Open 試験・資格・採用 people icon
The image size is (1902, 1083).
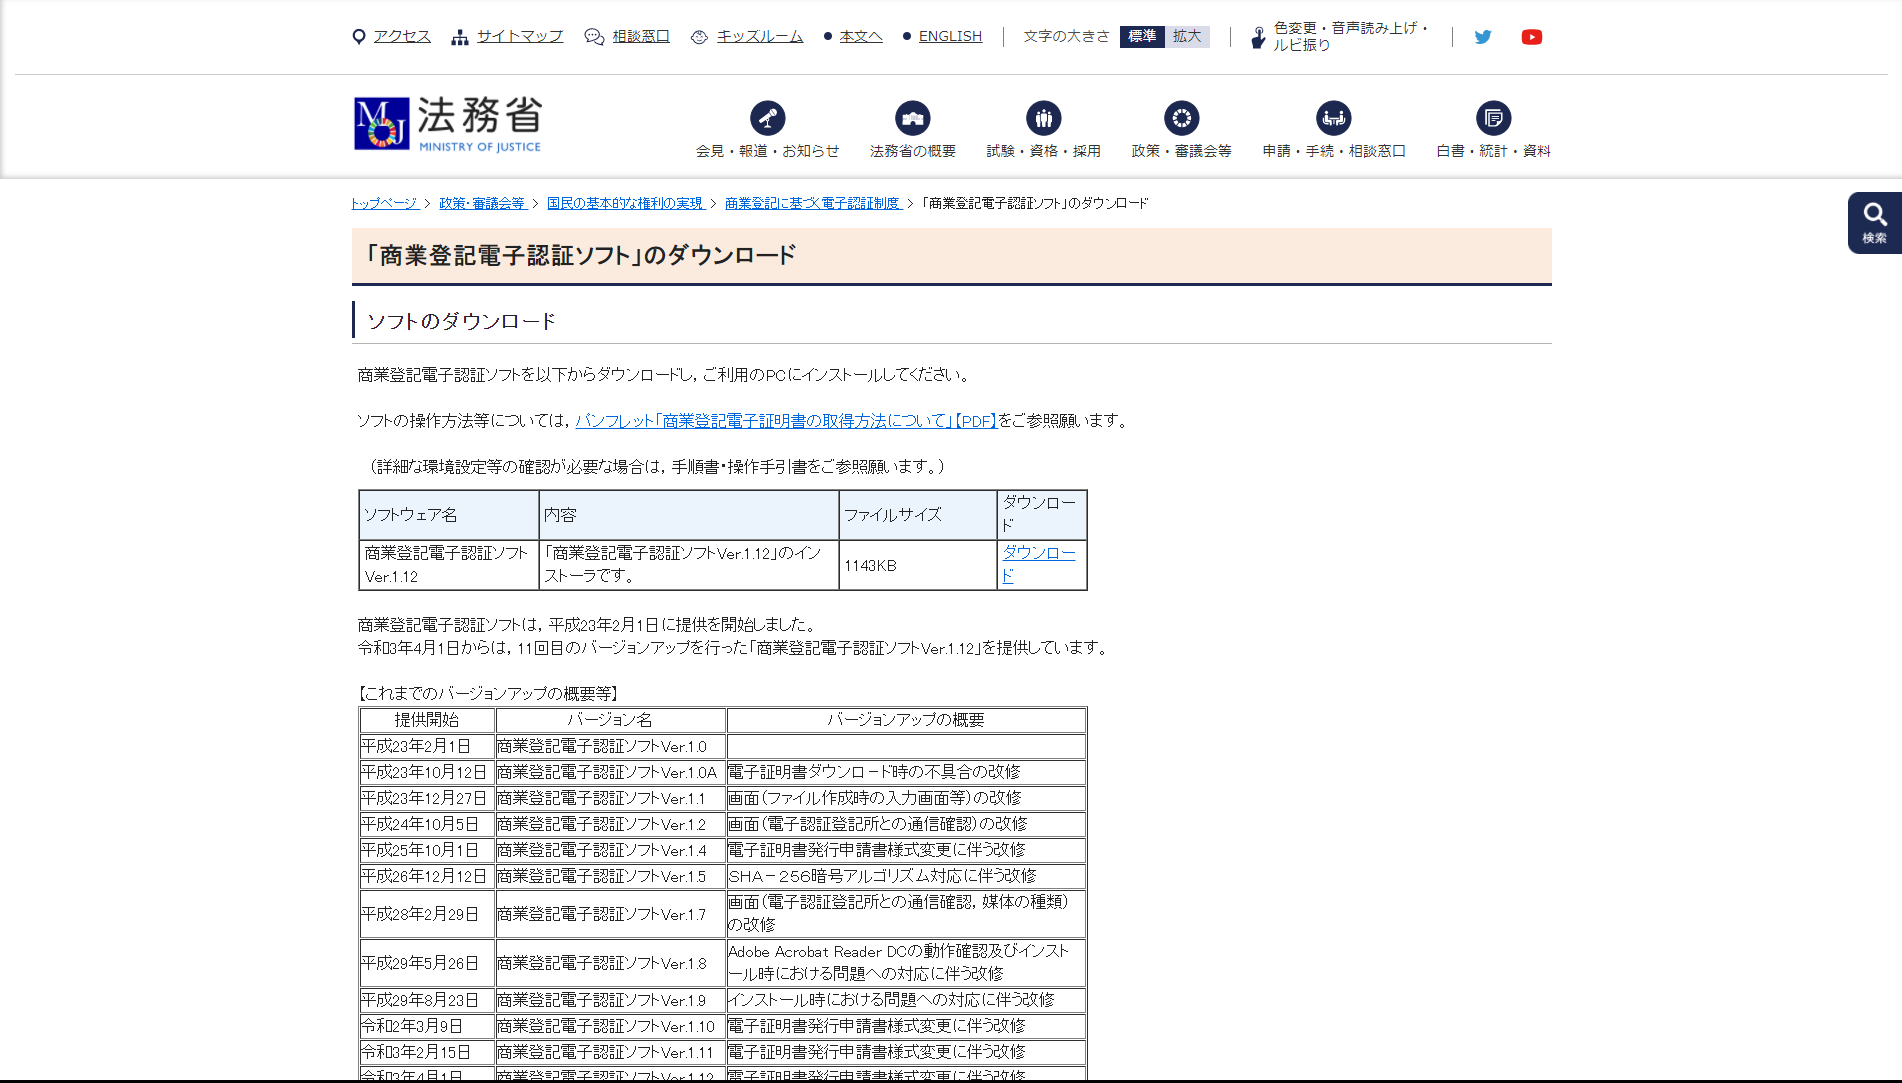click(x=1043, y=119)
